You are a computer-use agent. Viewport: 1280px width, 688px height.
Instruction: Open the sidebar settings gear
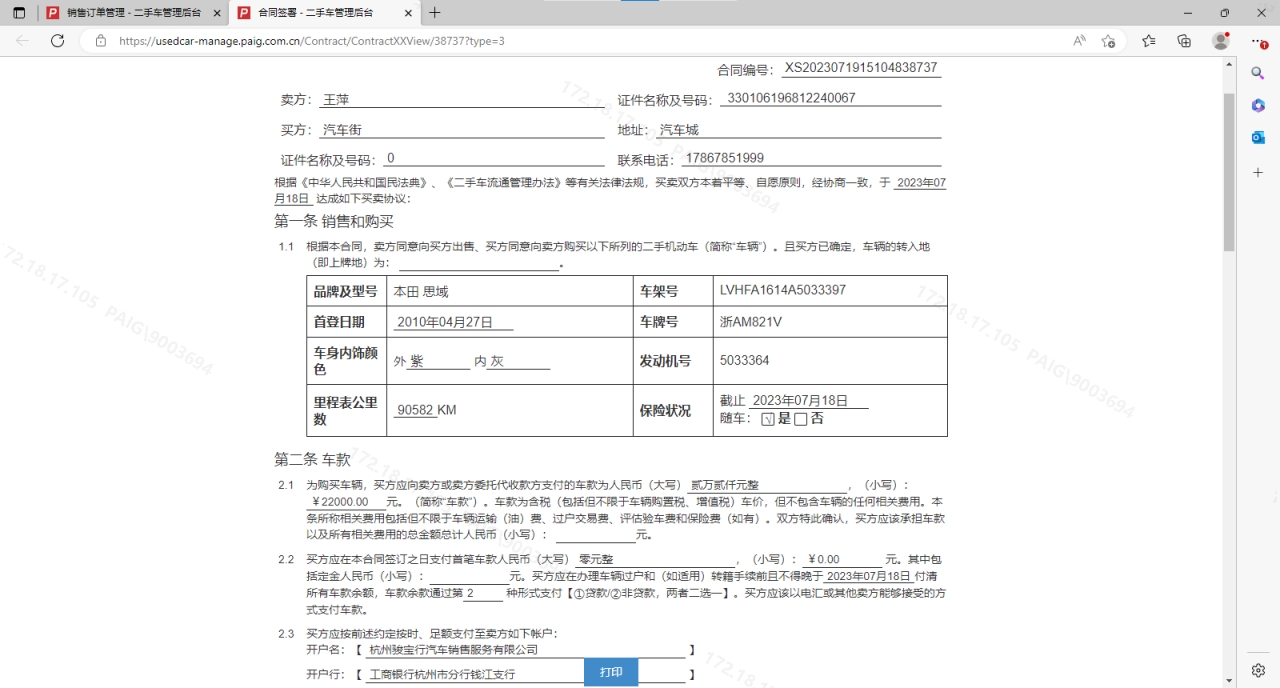[x=1258, y=670]
